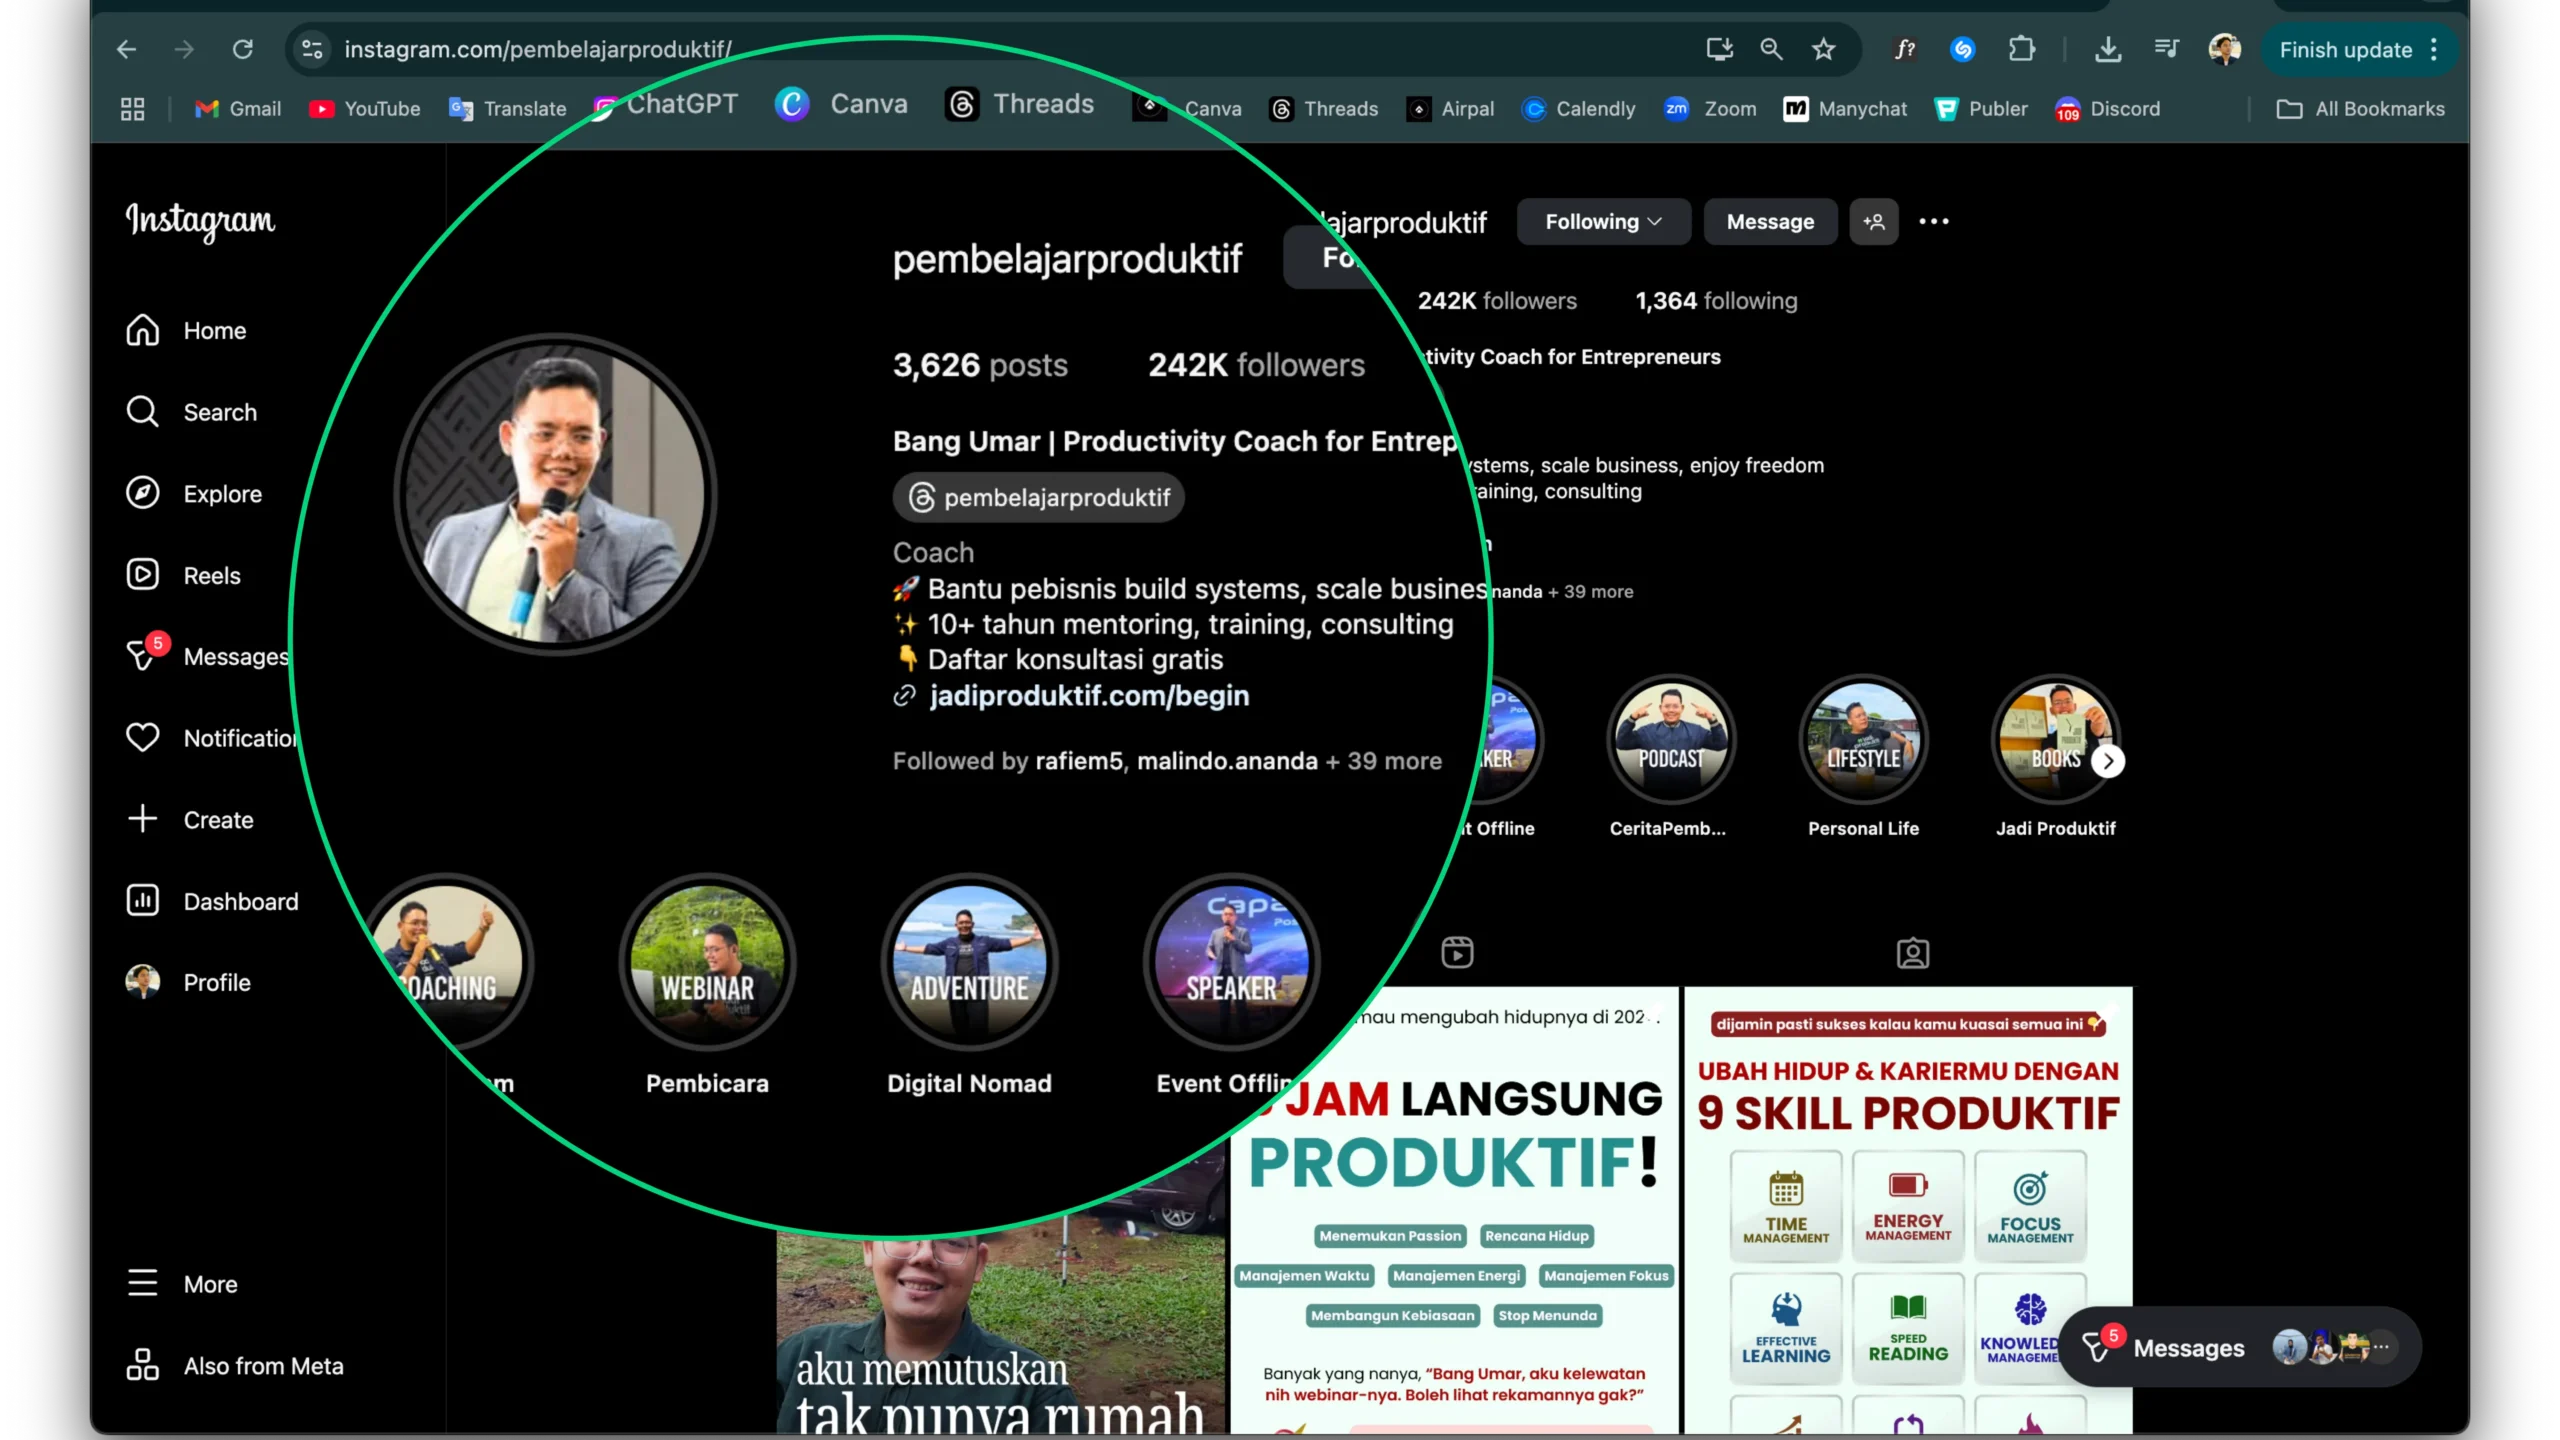
Task: Go back with the browser back arrow
Action: 126,49
